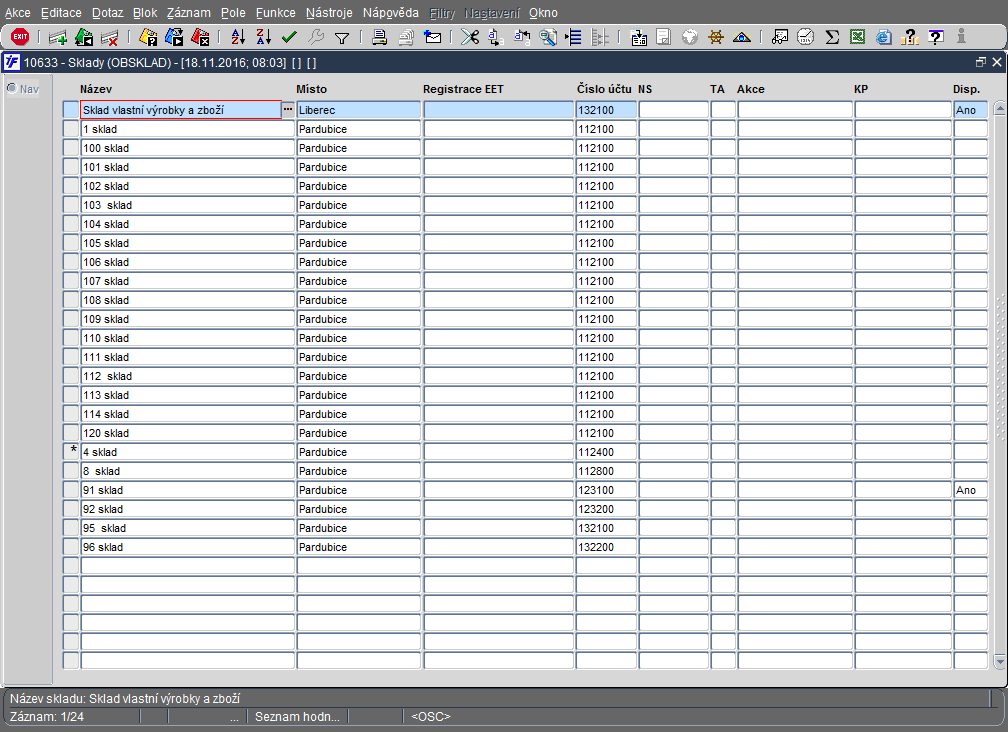
Task: Click the Internet Explorer icon
Action: tap(884, 37)
